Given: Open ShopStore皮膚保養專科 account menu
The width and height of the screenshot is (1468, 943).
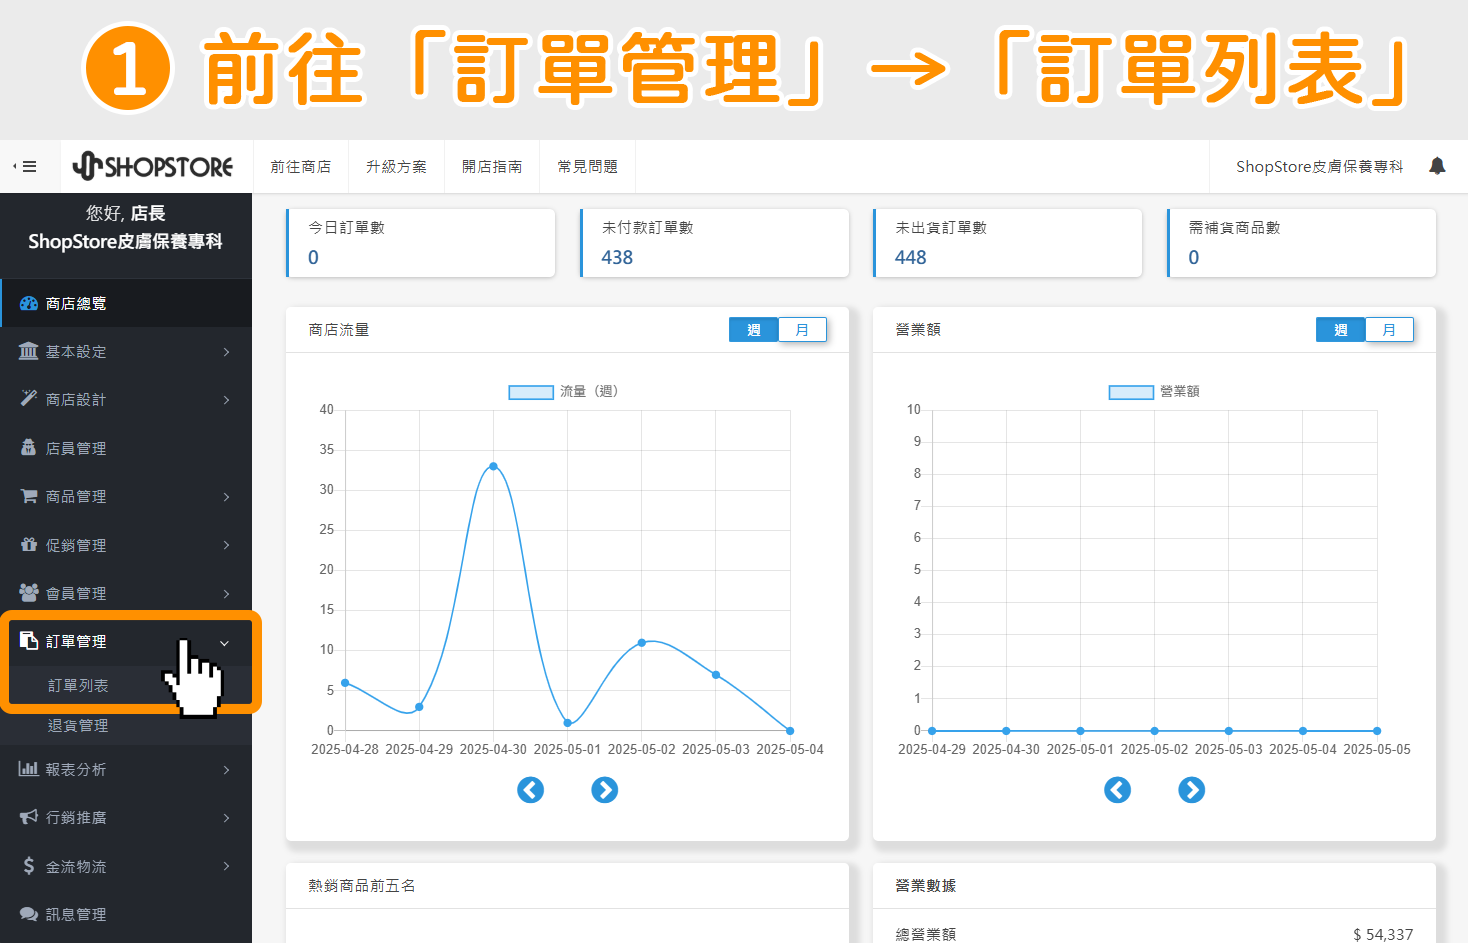Looking at the screenshot, I should (1319, 167).
